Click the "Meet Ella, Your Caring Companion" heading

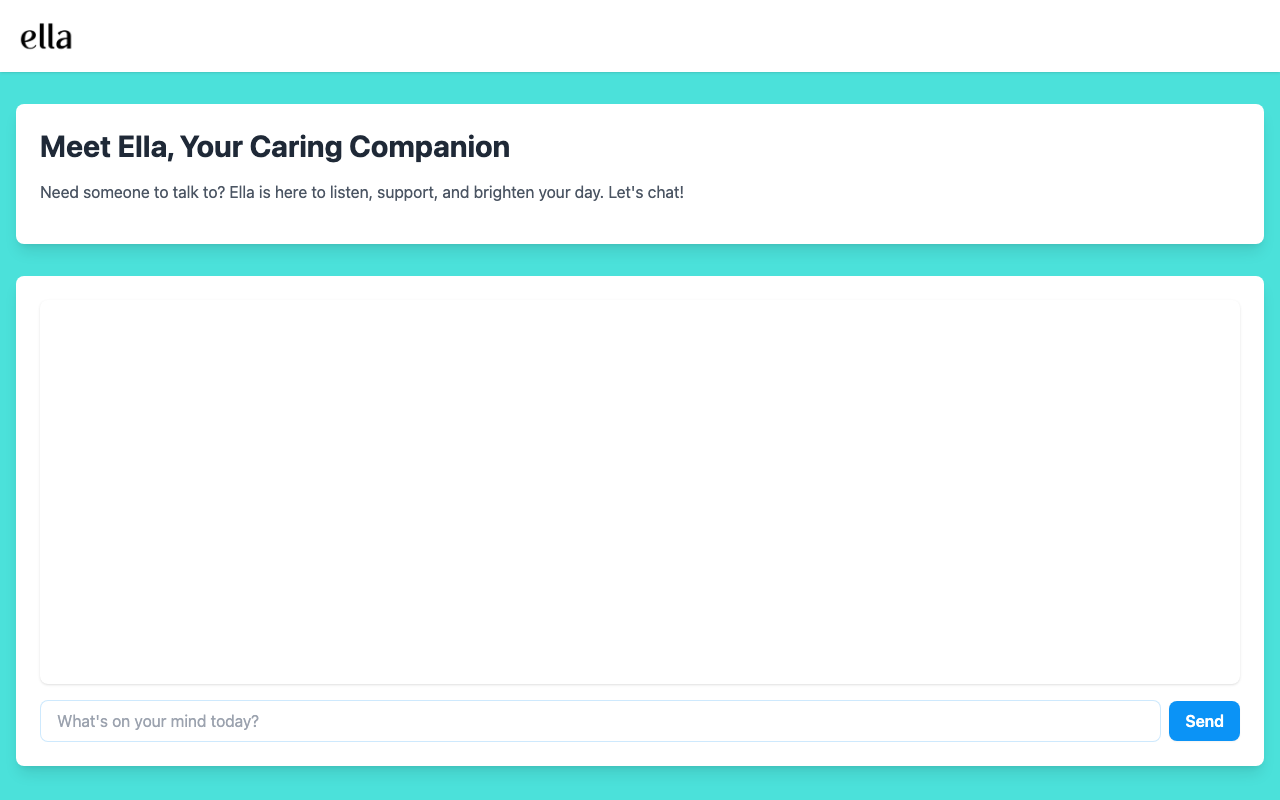pyautogui.click(x=275, y=147)
